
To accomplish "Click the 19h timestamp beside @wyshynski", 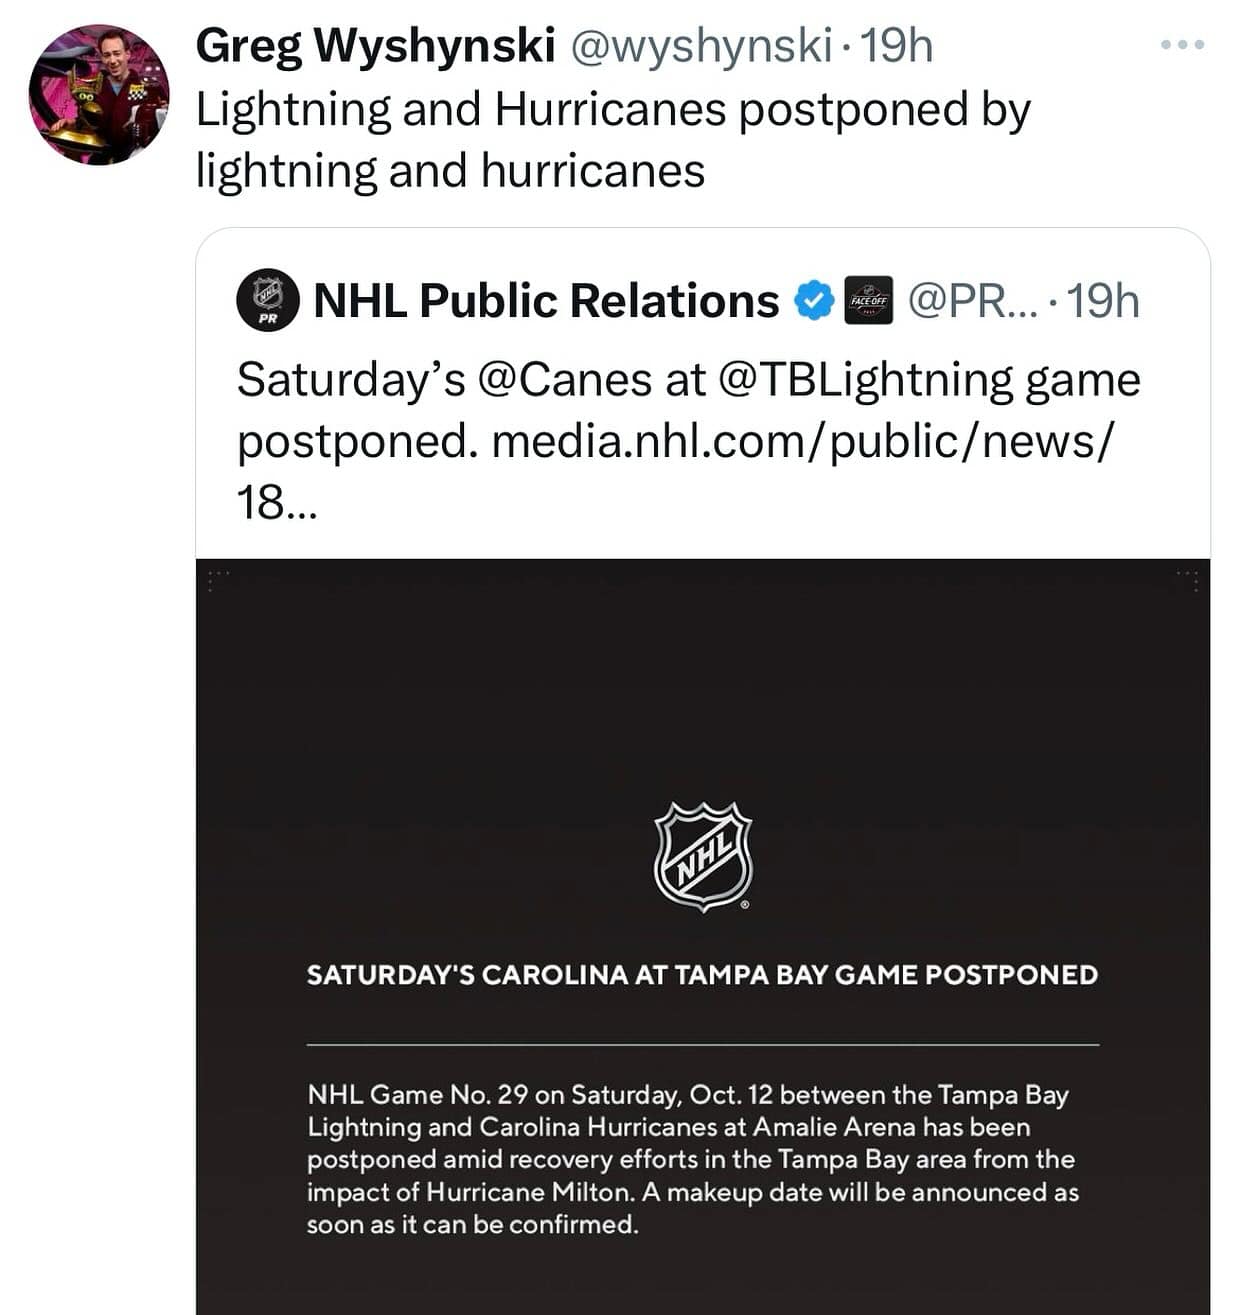I will coord(896,46).
